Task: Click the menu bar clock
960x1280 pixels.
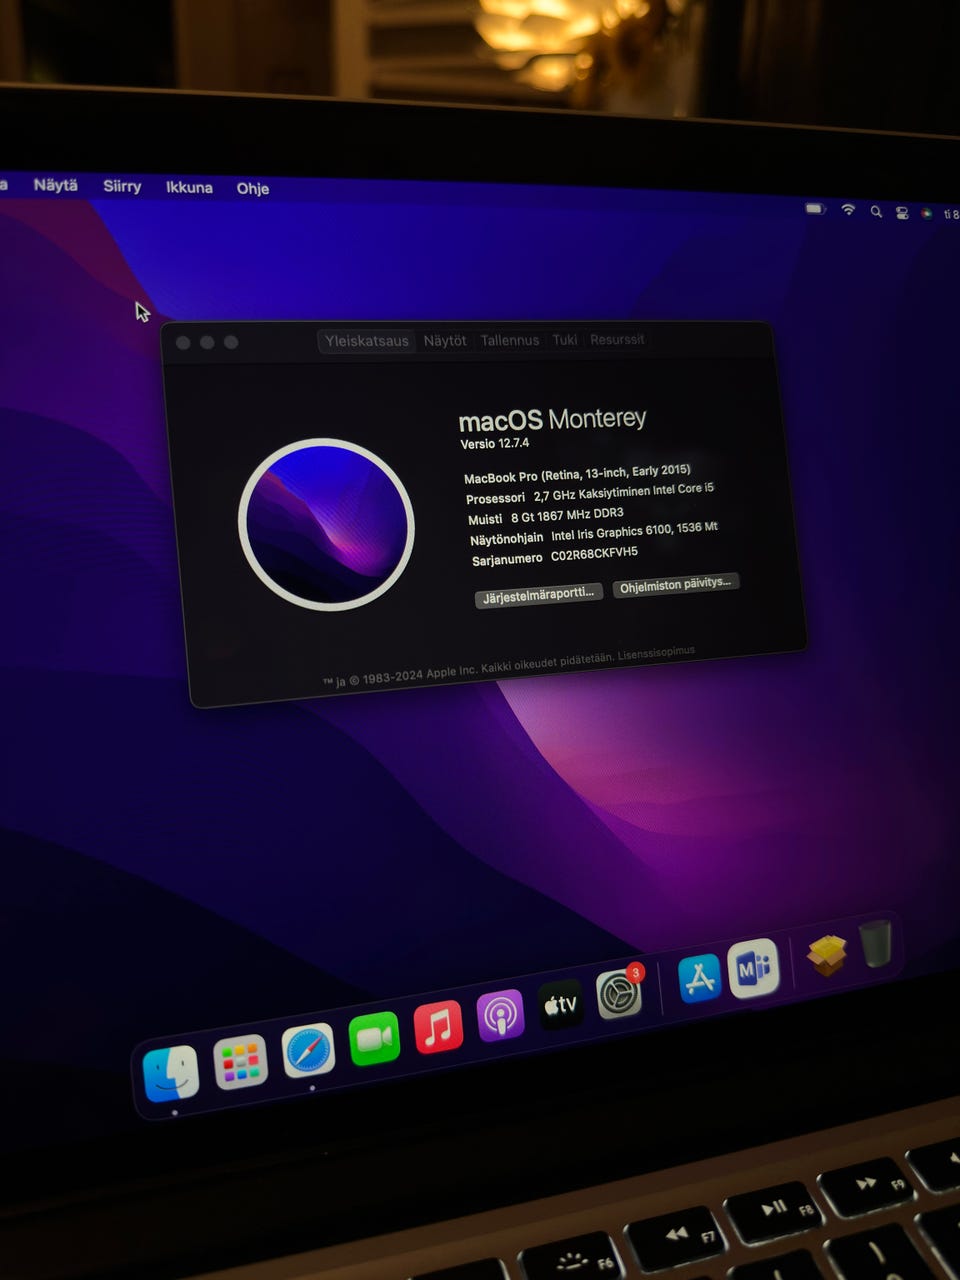Action: tap(951, 214)
